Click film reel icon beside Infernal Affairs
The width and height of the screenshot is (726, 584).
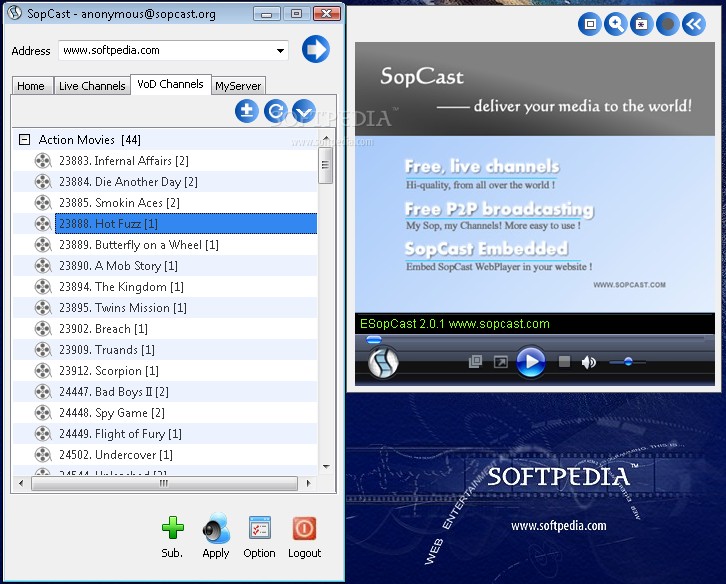pyautogui.click(x=43, y=161)
